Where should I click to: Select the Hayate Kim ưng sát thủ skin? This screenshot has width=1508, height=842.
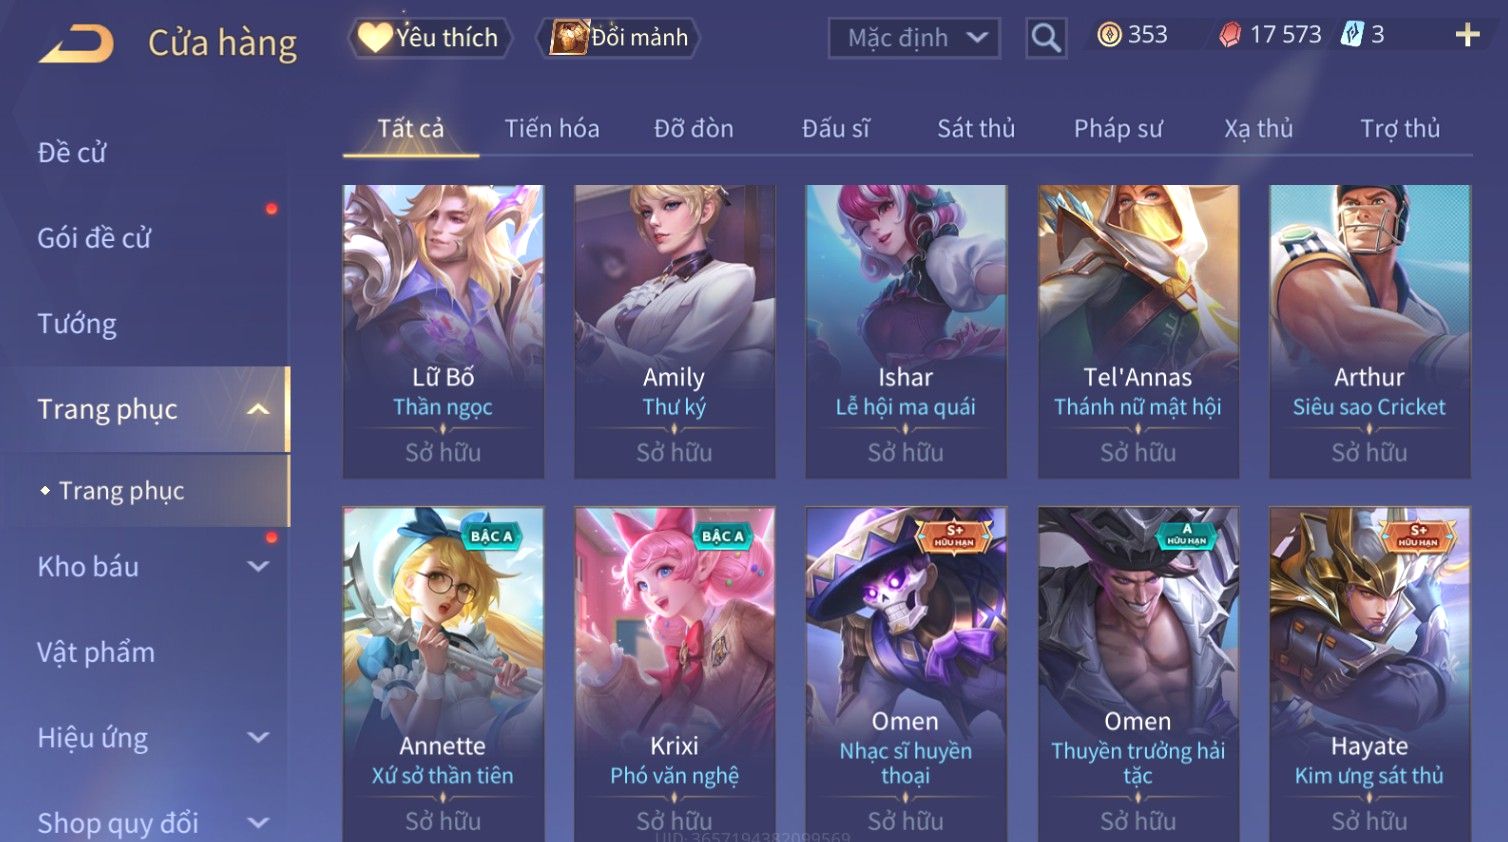pyautogui.click(x=1369, y=674)
